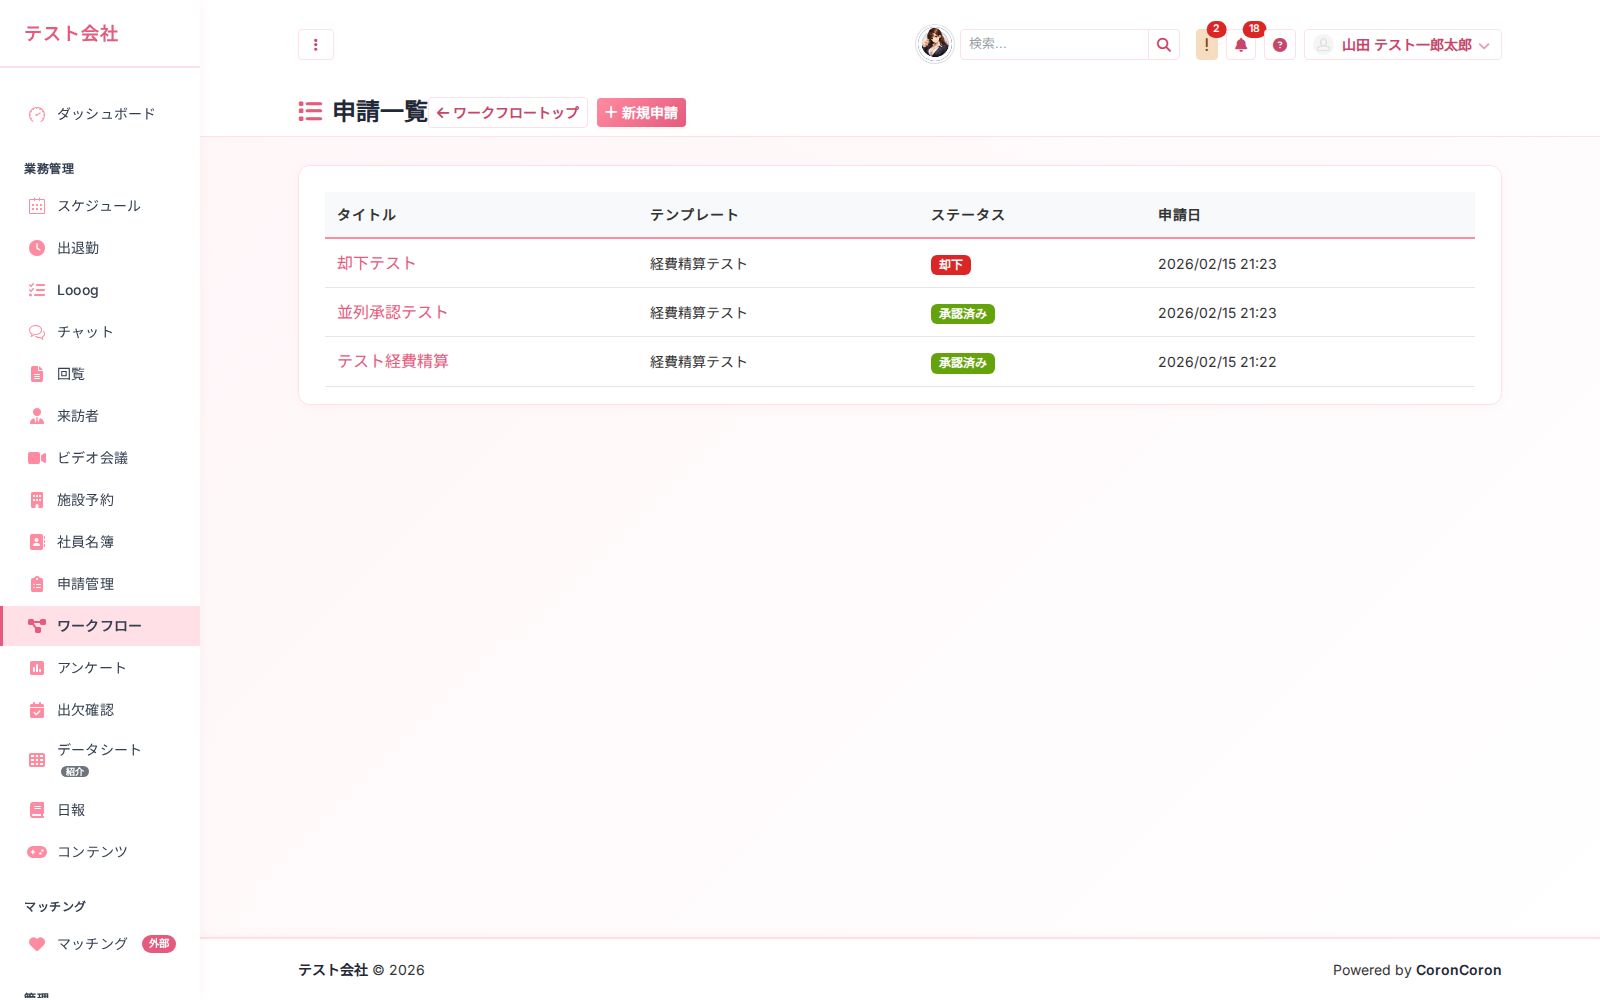Click the 日報 book icon

(x=37, y=810)
